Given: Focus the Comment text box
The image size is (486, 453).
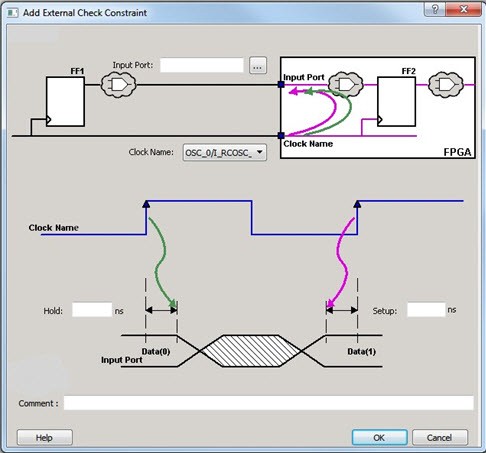Looking at the screenshot, I should [x=269, y=403].
